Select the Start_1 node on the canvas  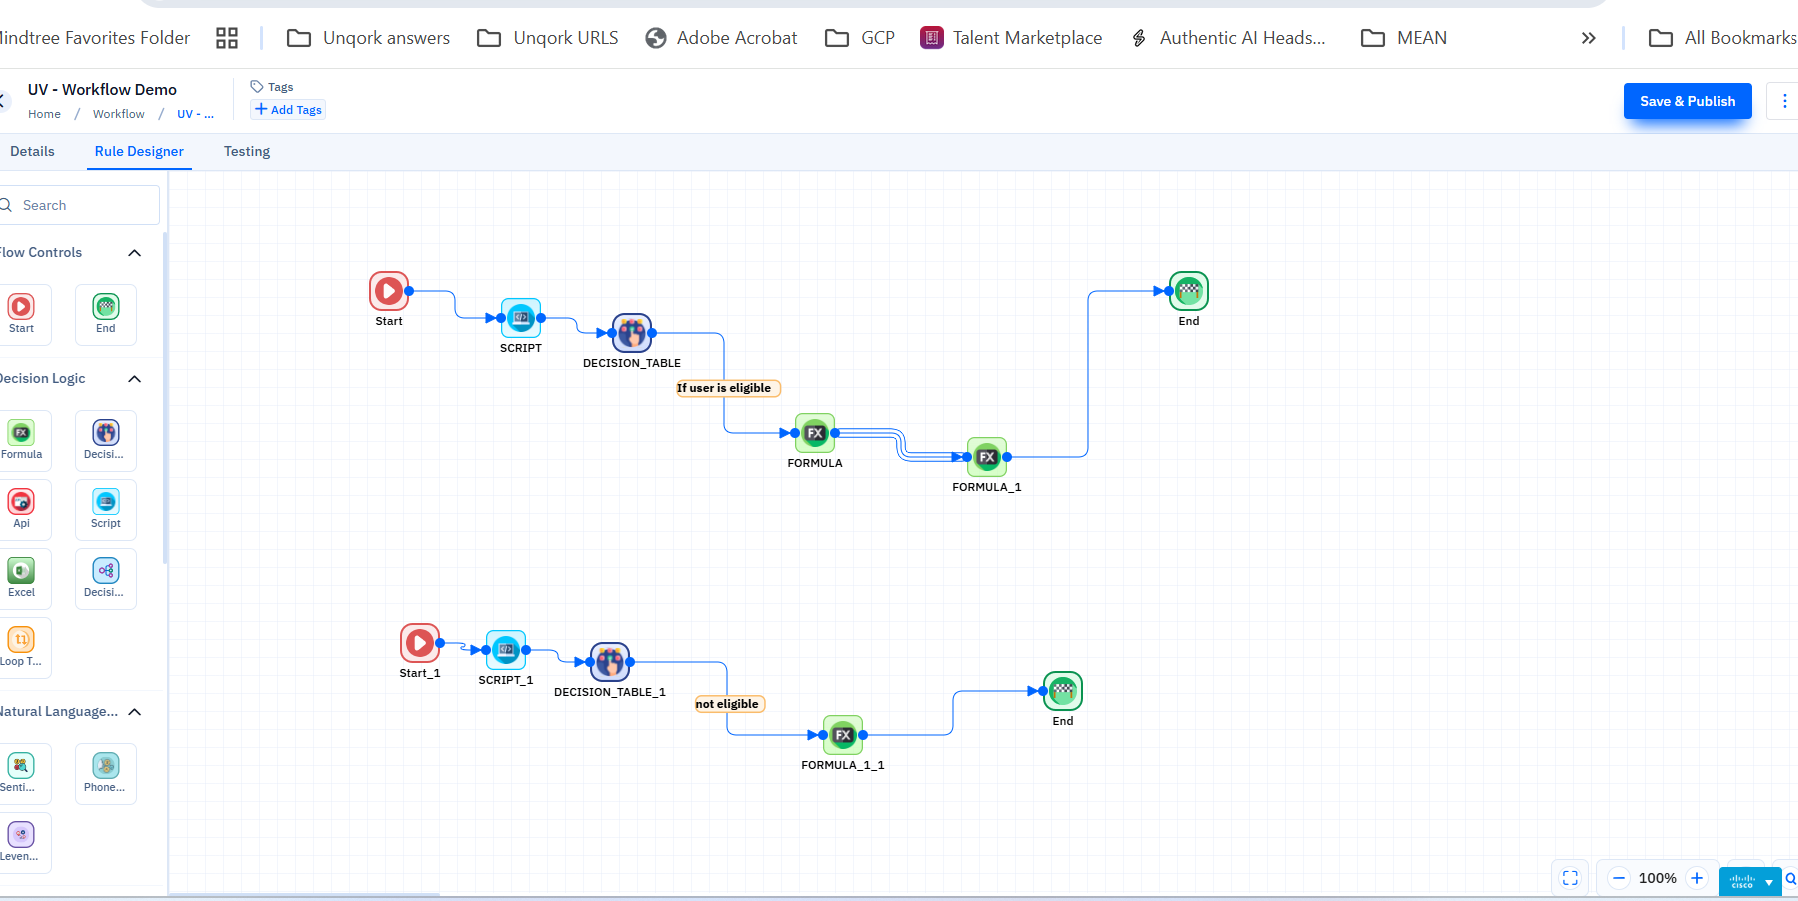(x=420, y=643)
